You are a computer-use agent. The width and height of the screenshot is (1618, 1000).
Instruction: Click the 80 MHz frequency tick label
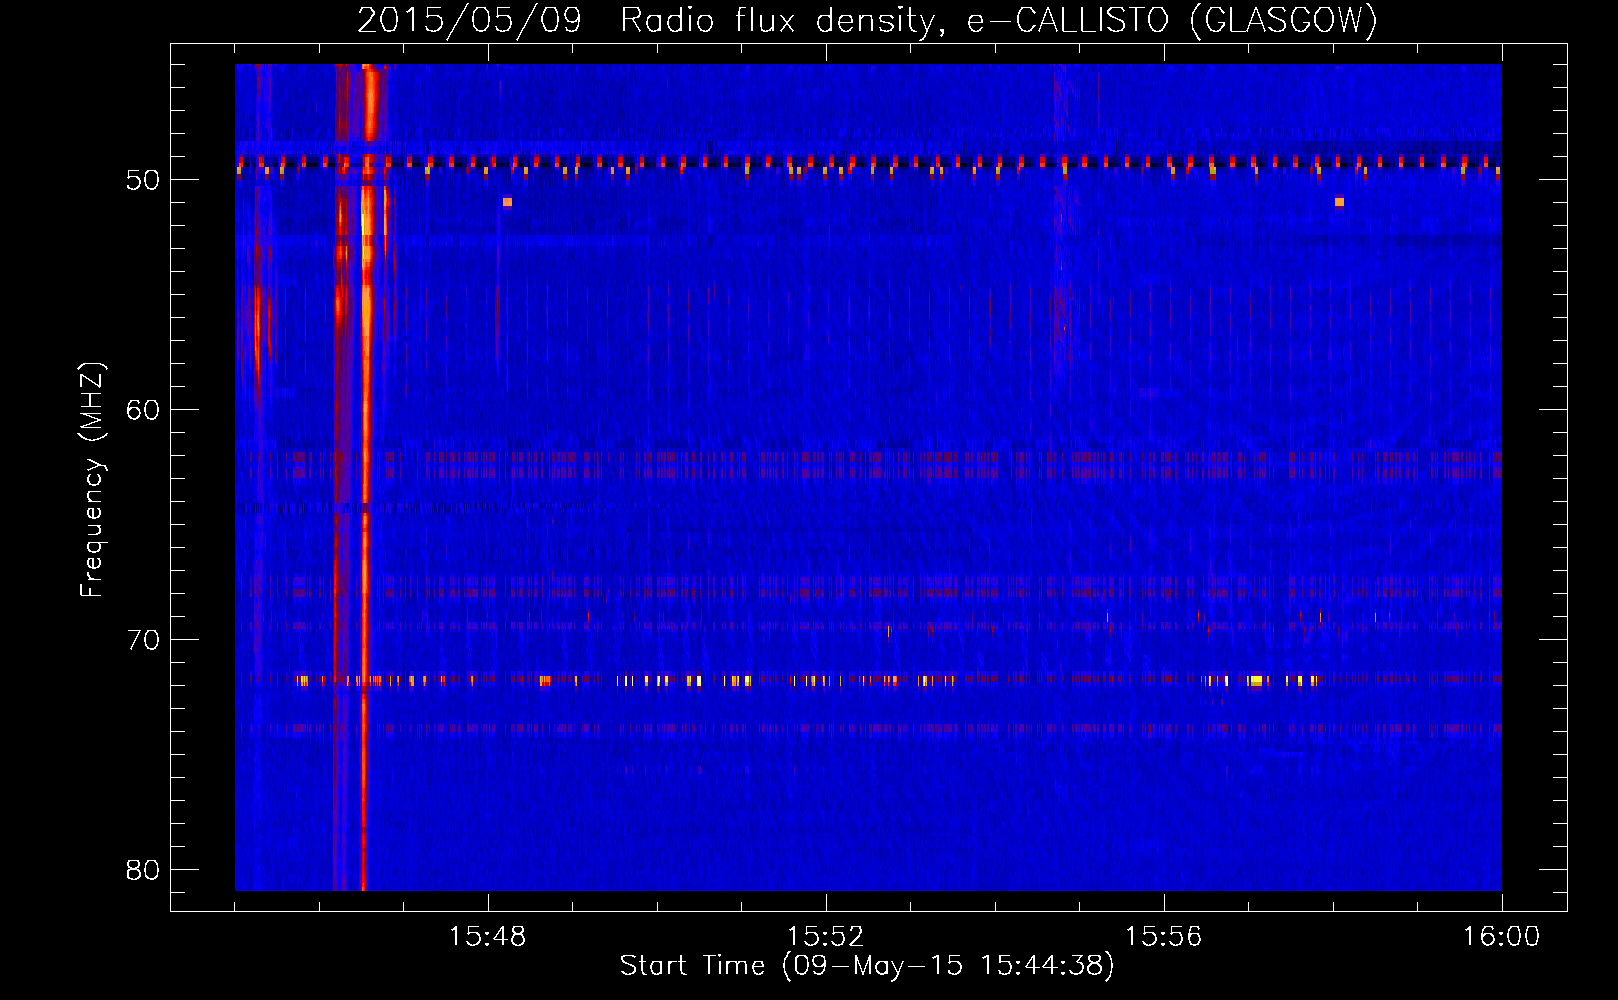click(143, 870)
